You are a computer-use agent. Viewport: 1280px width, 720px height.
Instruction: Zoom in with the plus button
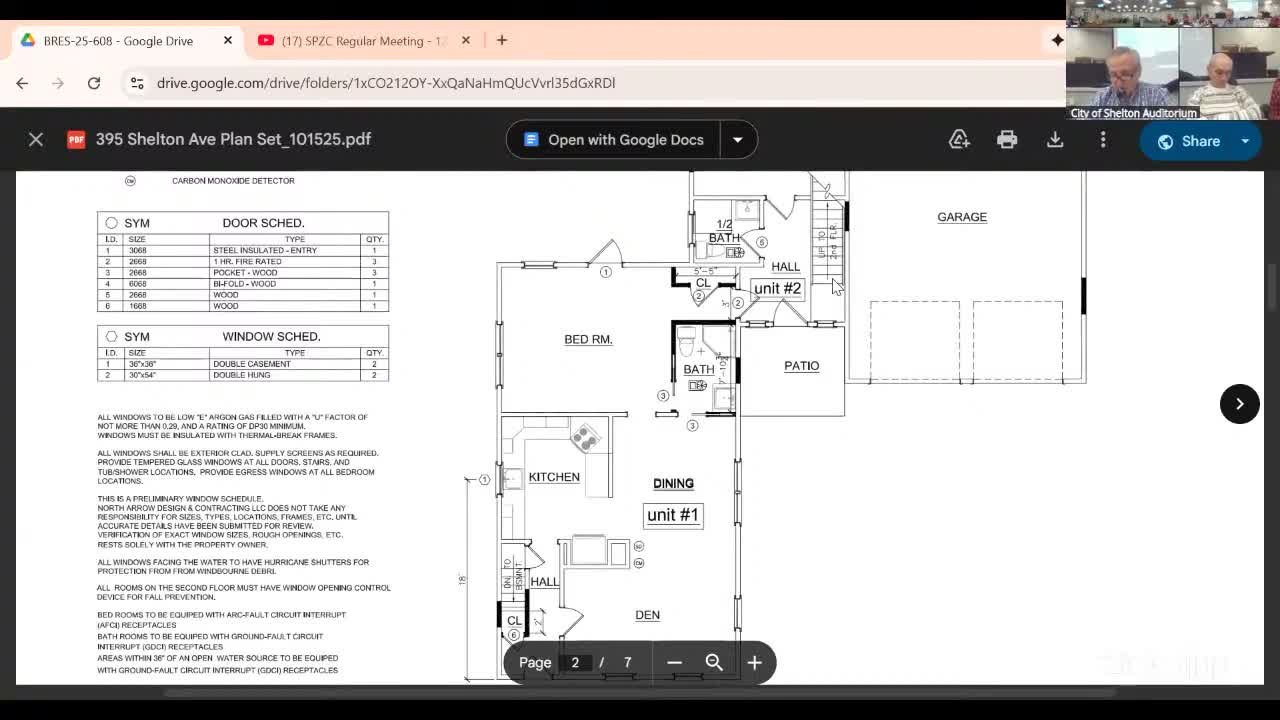pyautogui.click(x=754, y=662)
